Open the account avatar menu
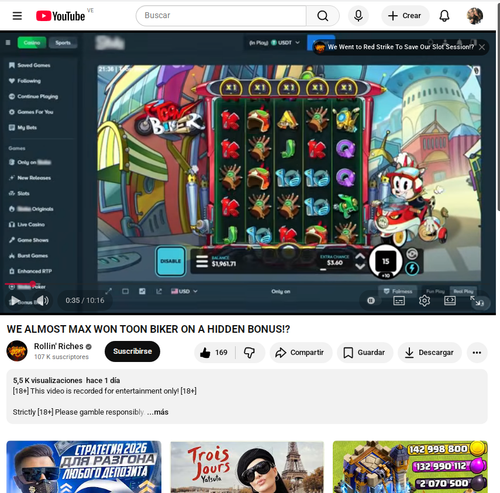This screenshot has width=500, height=493. point(475,16)
